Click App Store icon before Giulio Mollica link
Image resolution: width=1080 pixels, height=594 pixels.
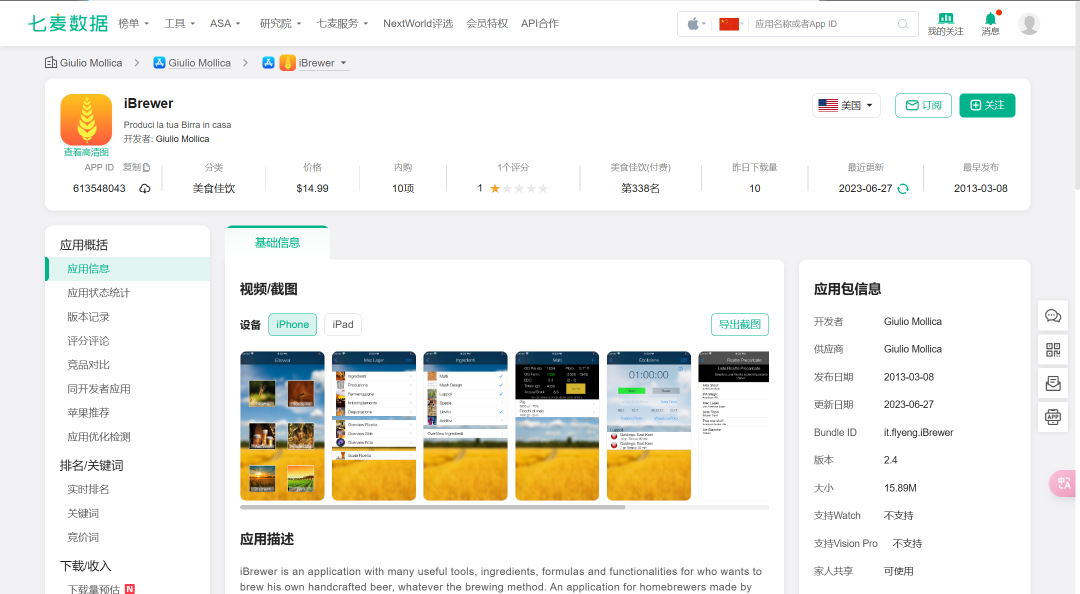[x=159, y=63]
